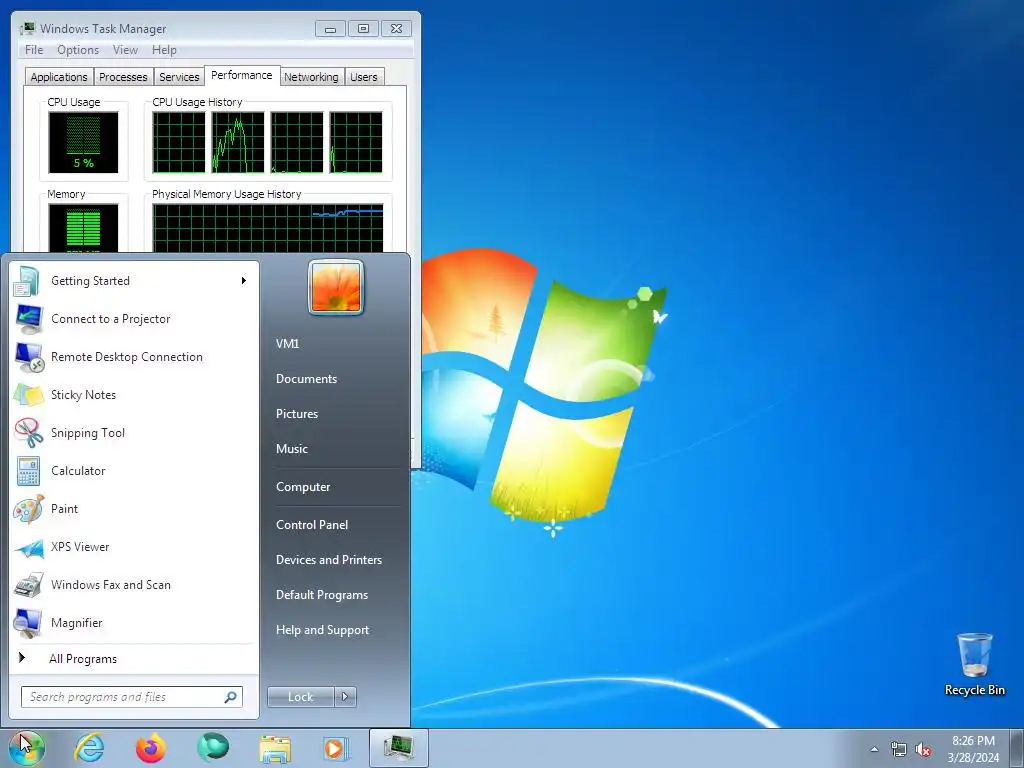Open the green globe taskbar app
Viewport: 1024px width, 768px height.
click(212, 748)
